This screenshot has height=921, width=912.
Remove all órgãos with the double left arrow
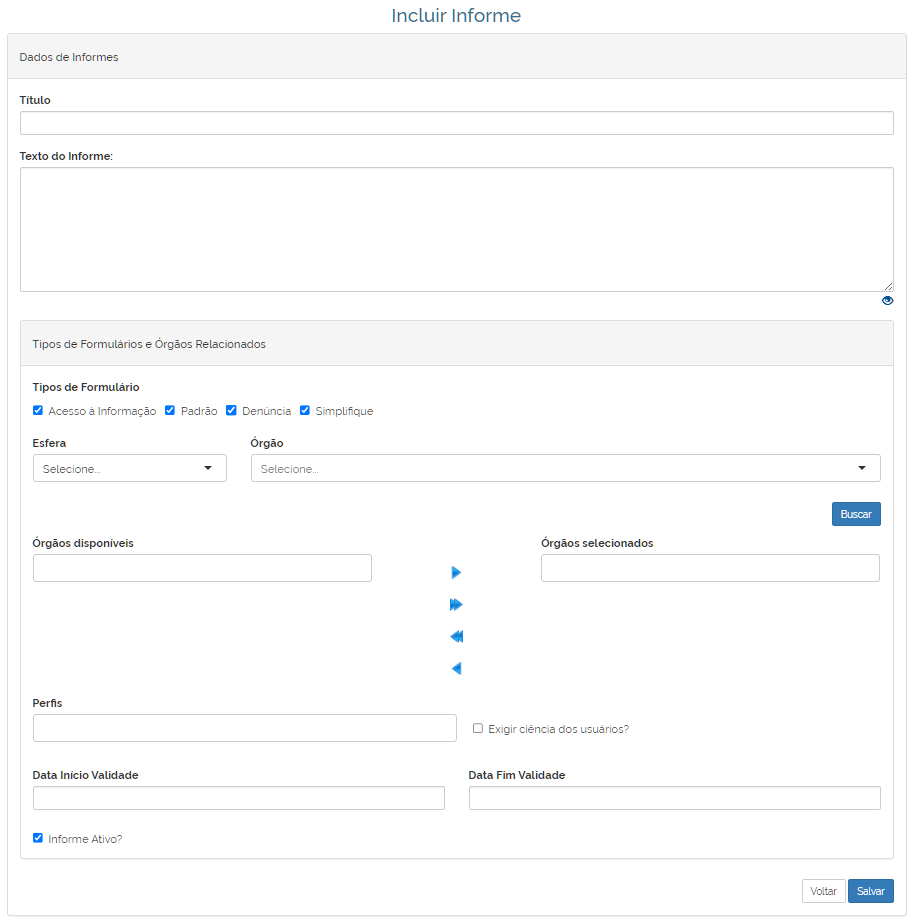pyautogui.click(x=456, y=636)
